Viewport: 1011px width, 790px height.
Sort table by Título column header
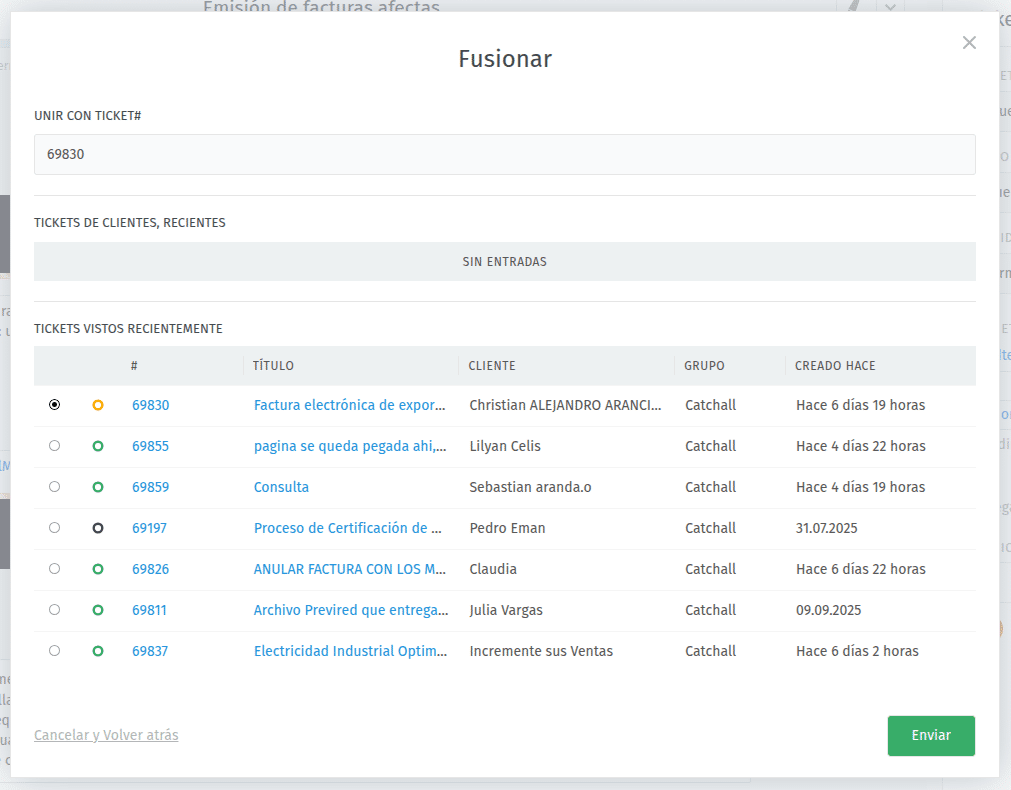click(273, 366)
